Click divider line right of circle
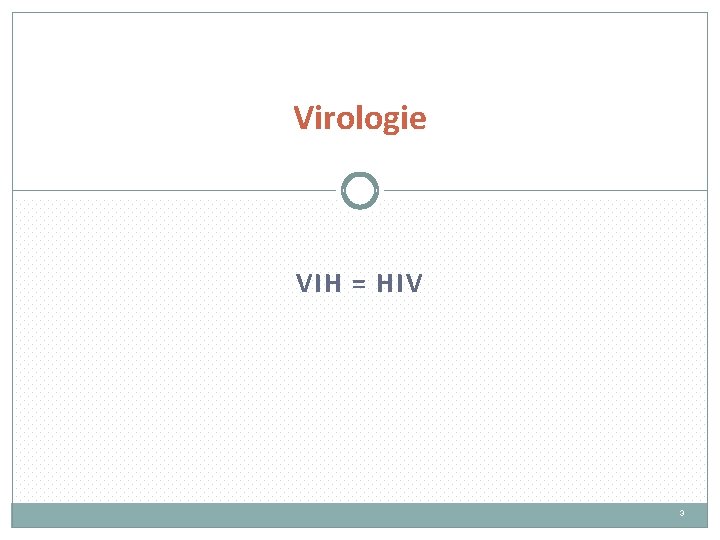The width and height of the screenshot is (720, 540). [x=550, y=190]
